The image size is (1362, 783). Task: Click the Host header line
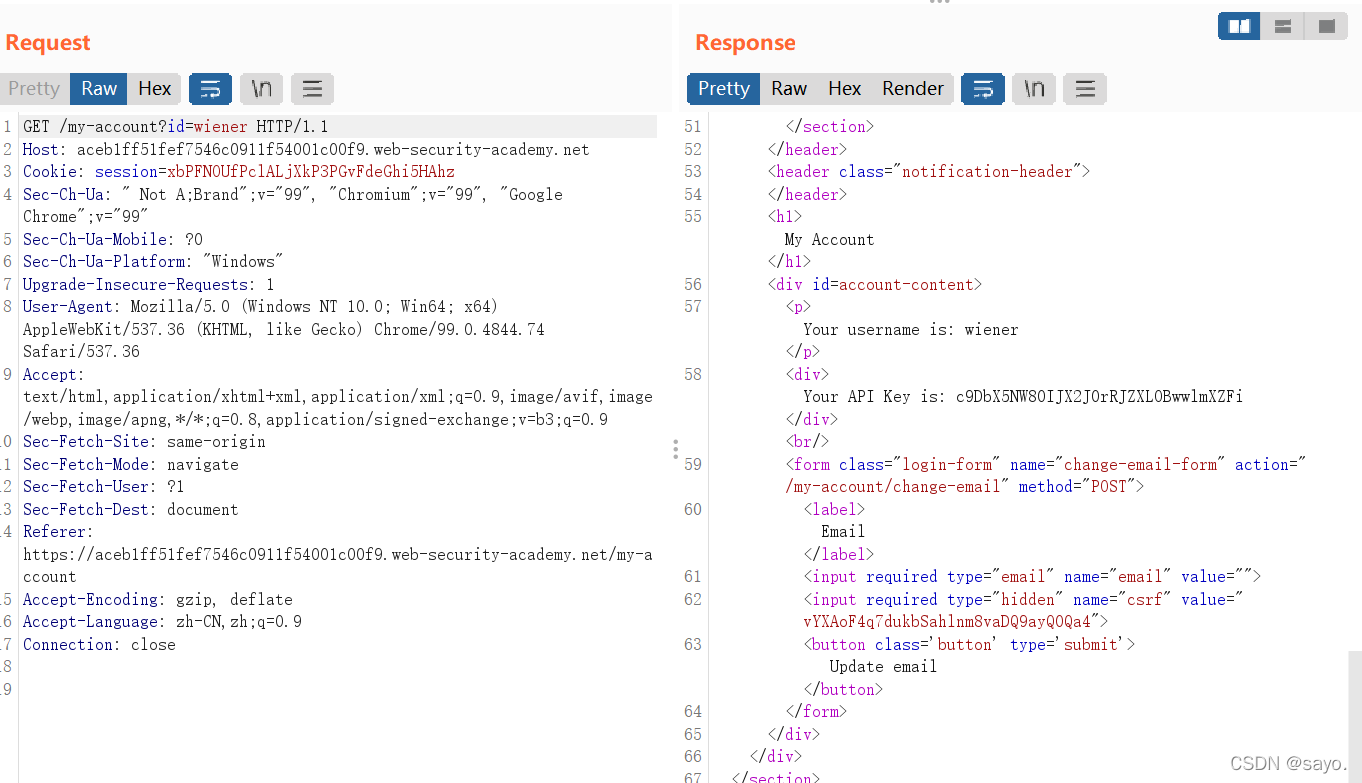pyautogui.click(x=306, y=150)
